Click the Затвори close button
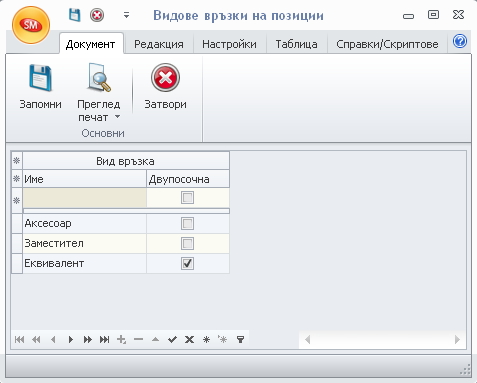The width and height of the screenshot is (477, 383). tap(165, 87)
